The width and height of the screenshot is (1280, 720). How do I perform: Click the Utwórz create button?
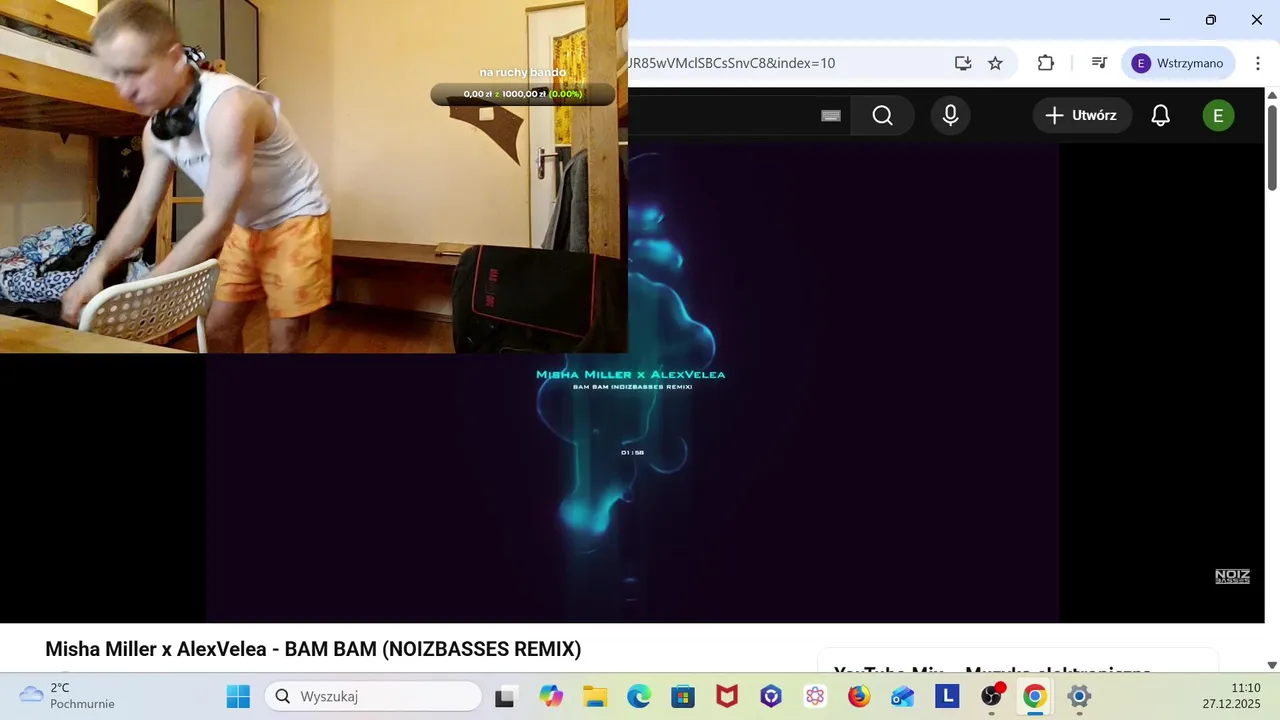coord(1082,116)
